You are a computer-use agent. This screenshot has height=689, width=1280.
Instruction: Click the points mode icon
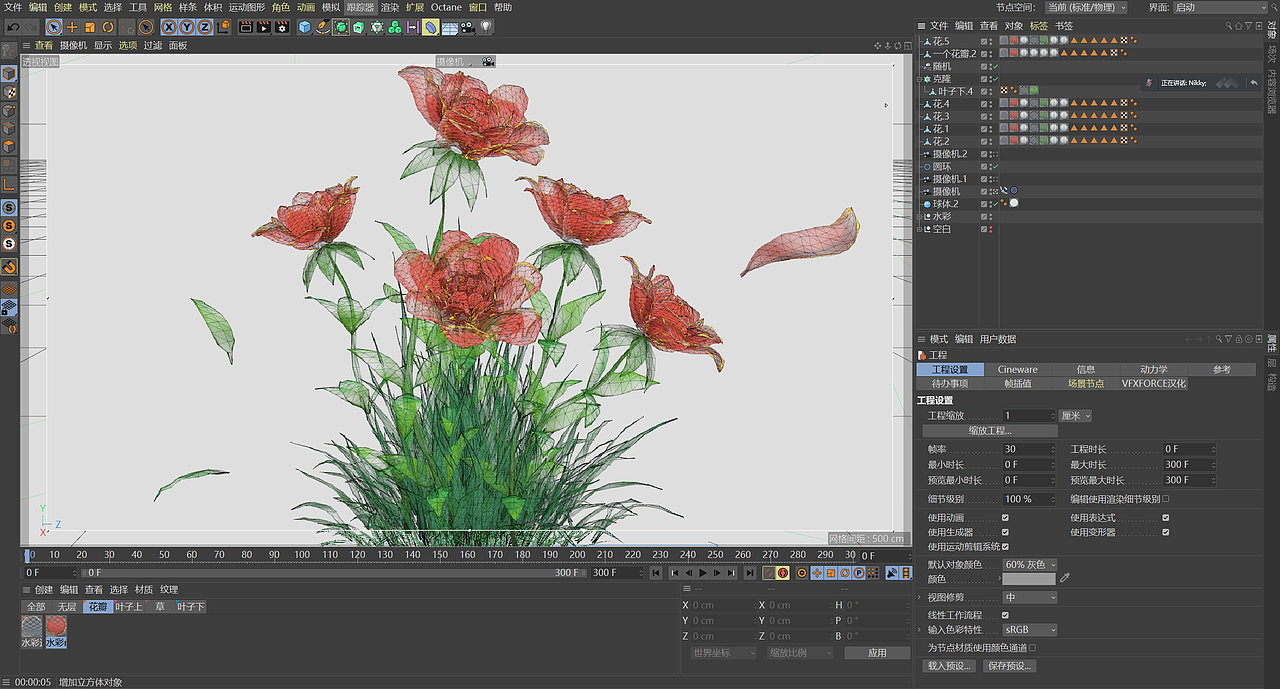click(x=8, y=111)
